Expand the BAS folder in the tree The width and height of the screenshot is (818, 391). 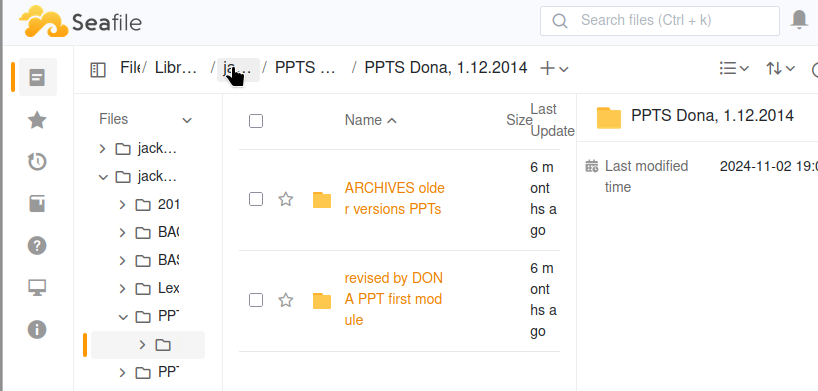(x=123, y=260)
